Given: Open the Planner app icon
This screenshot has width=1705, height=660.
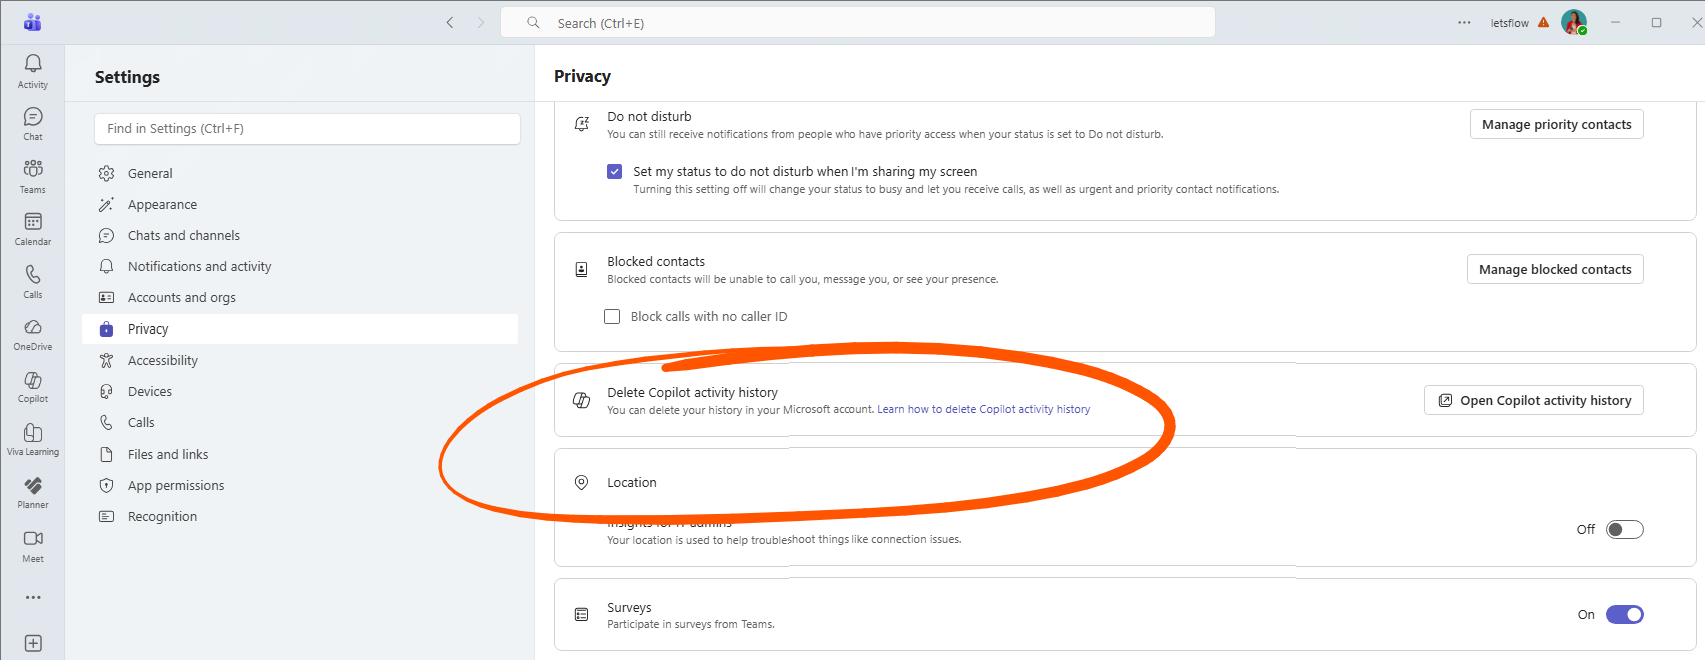Looking at the screenshot, I should coord(33,491).
